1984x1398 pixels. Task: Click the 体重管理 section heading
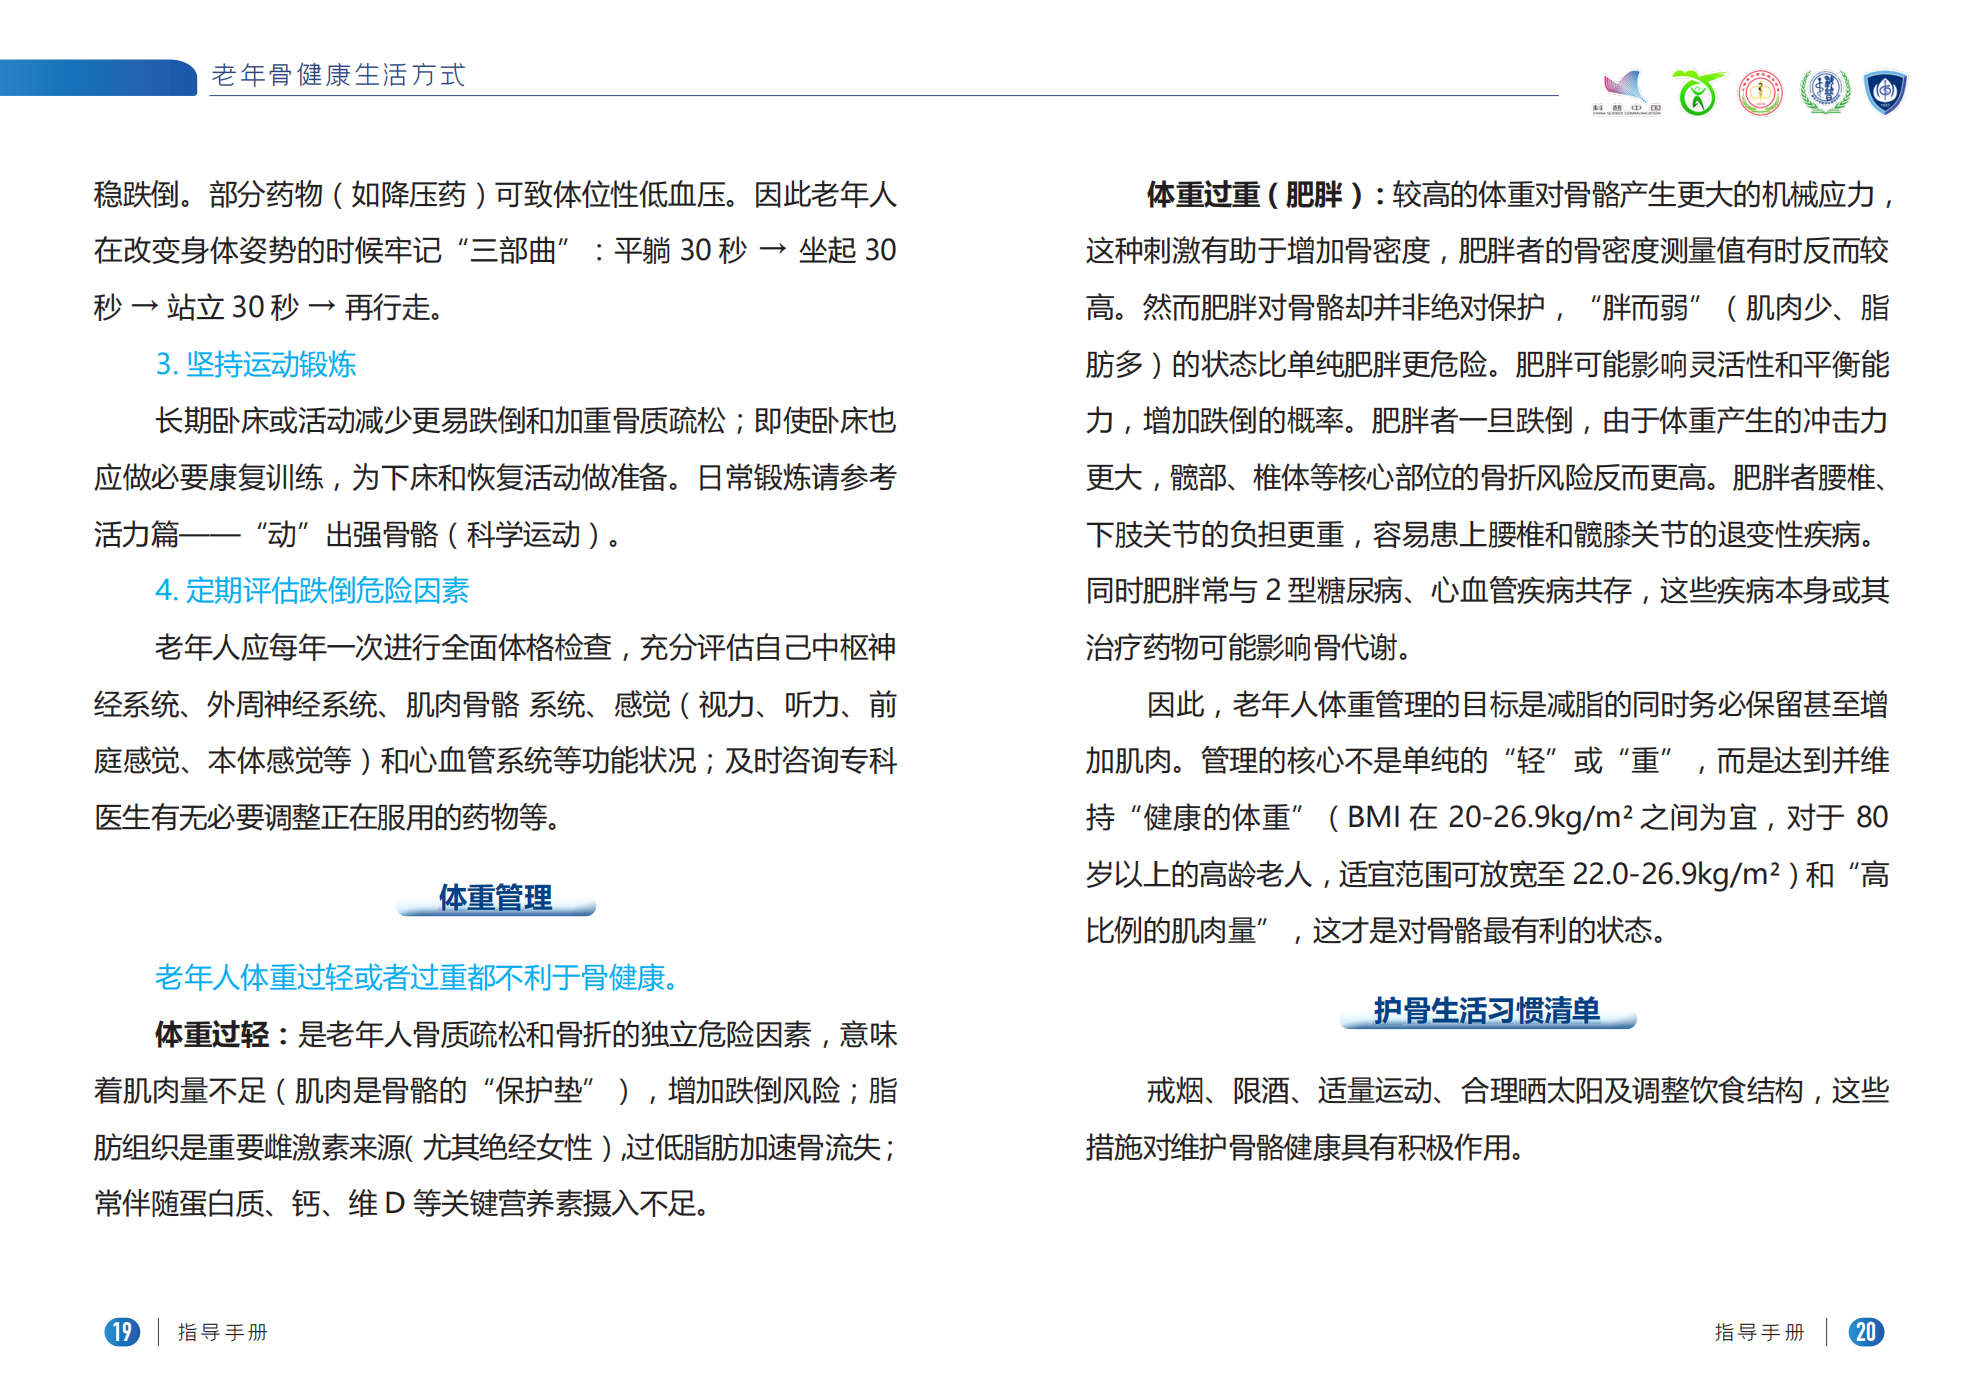click(495, 897)
